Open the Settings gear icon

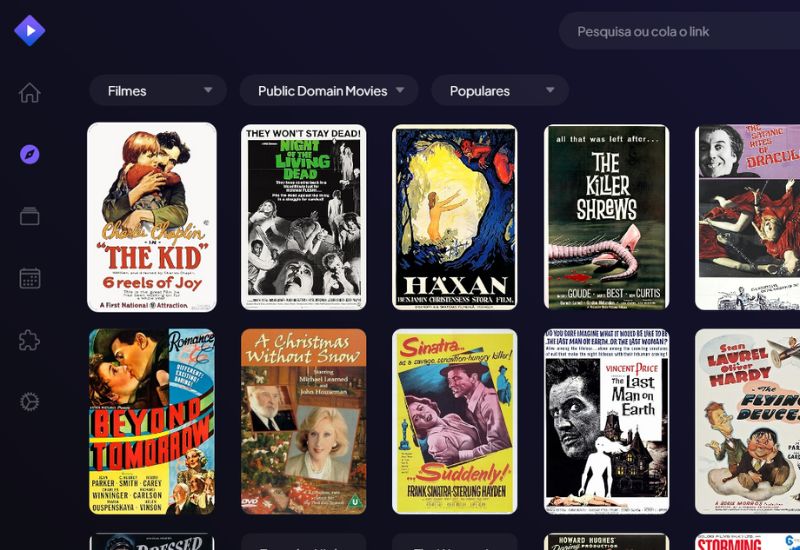[x=30, y=402]
